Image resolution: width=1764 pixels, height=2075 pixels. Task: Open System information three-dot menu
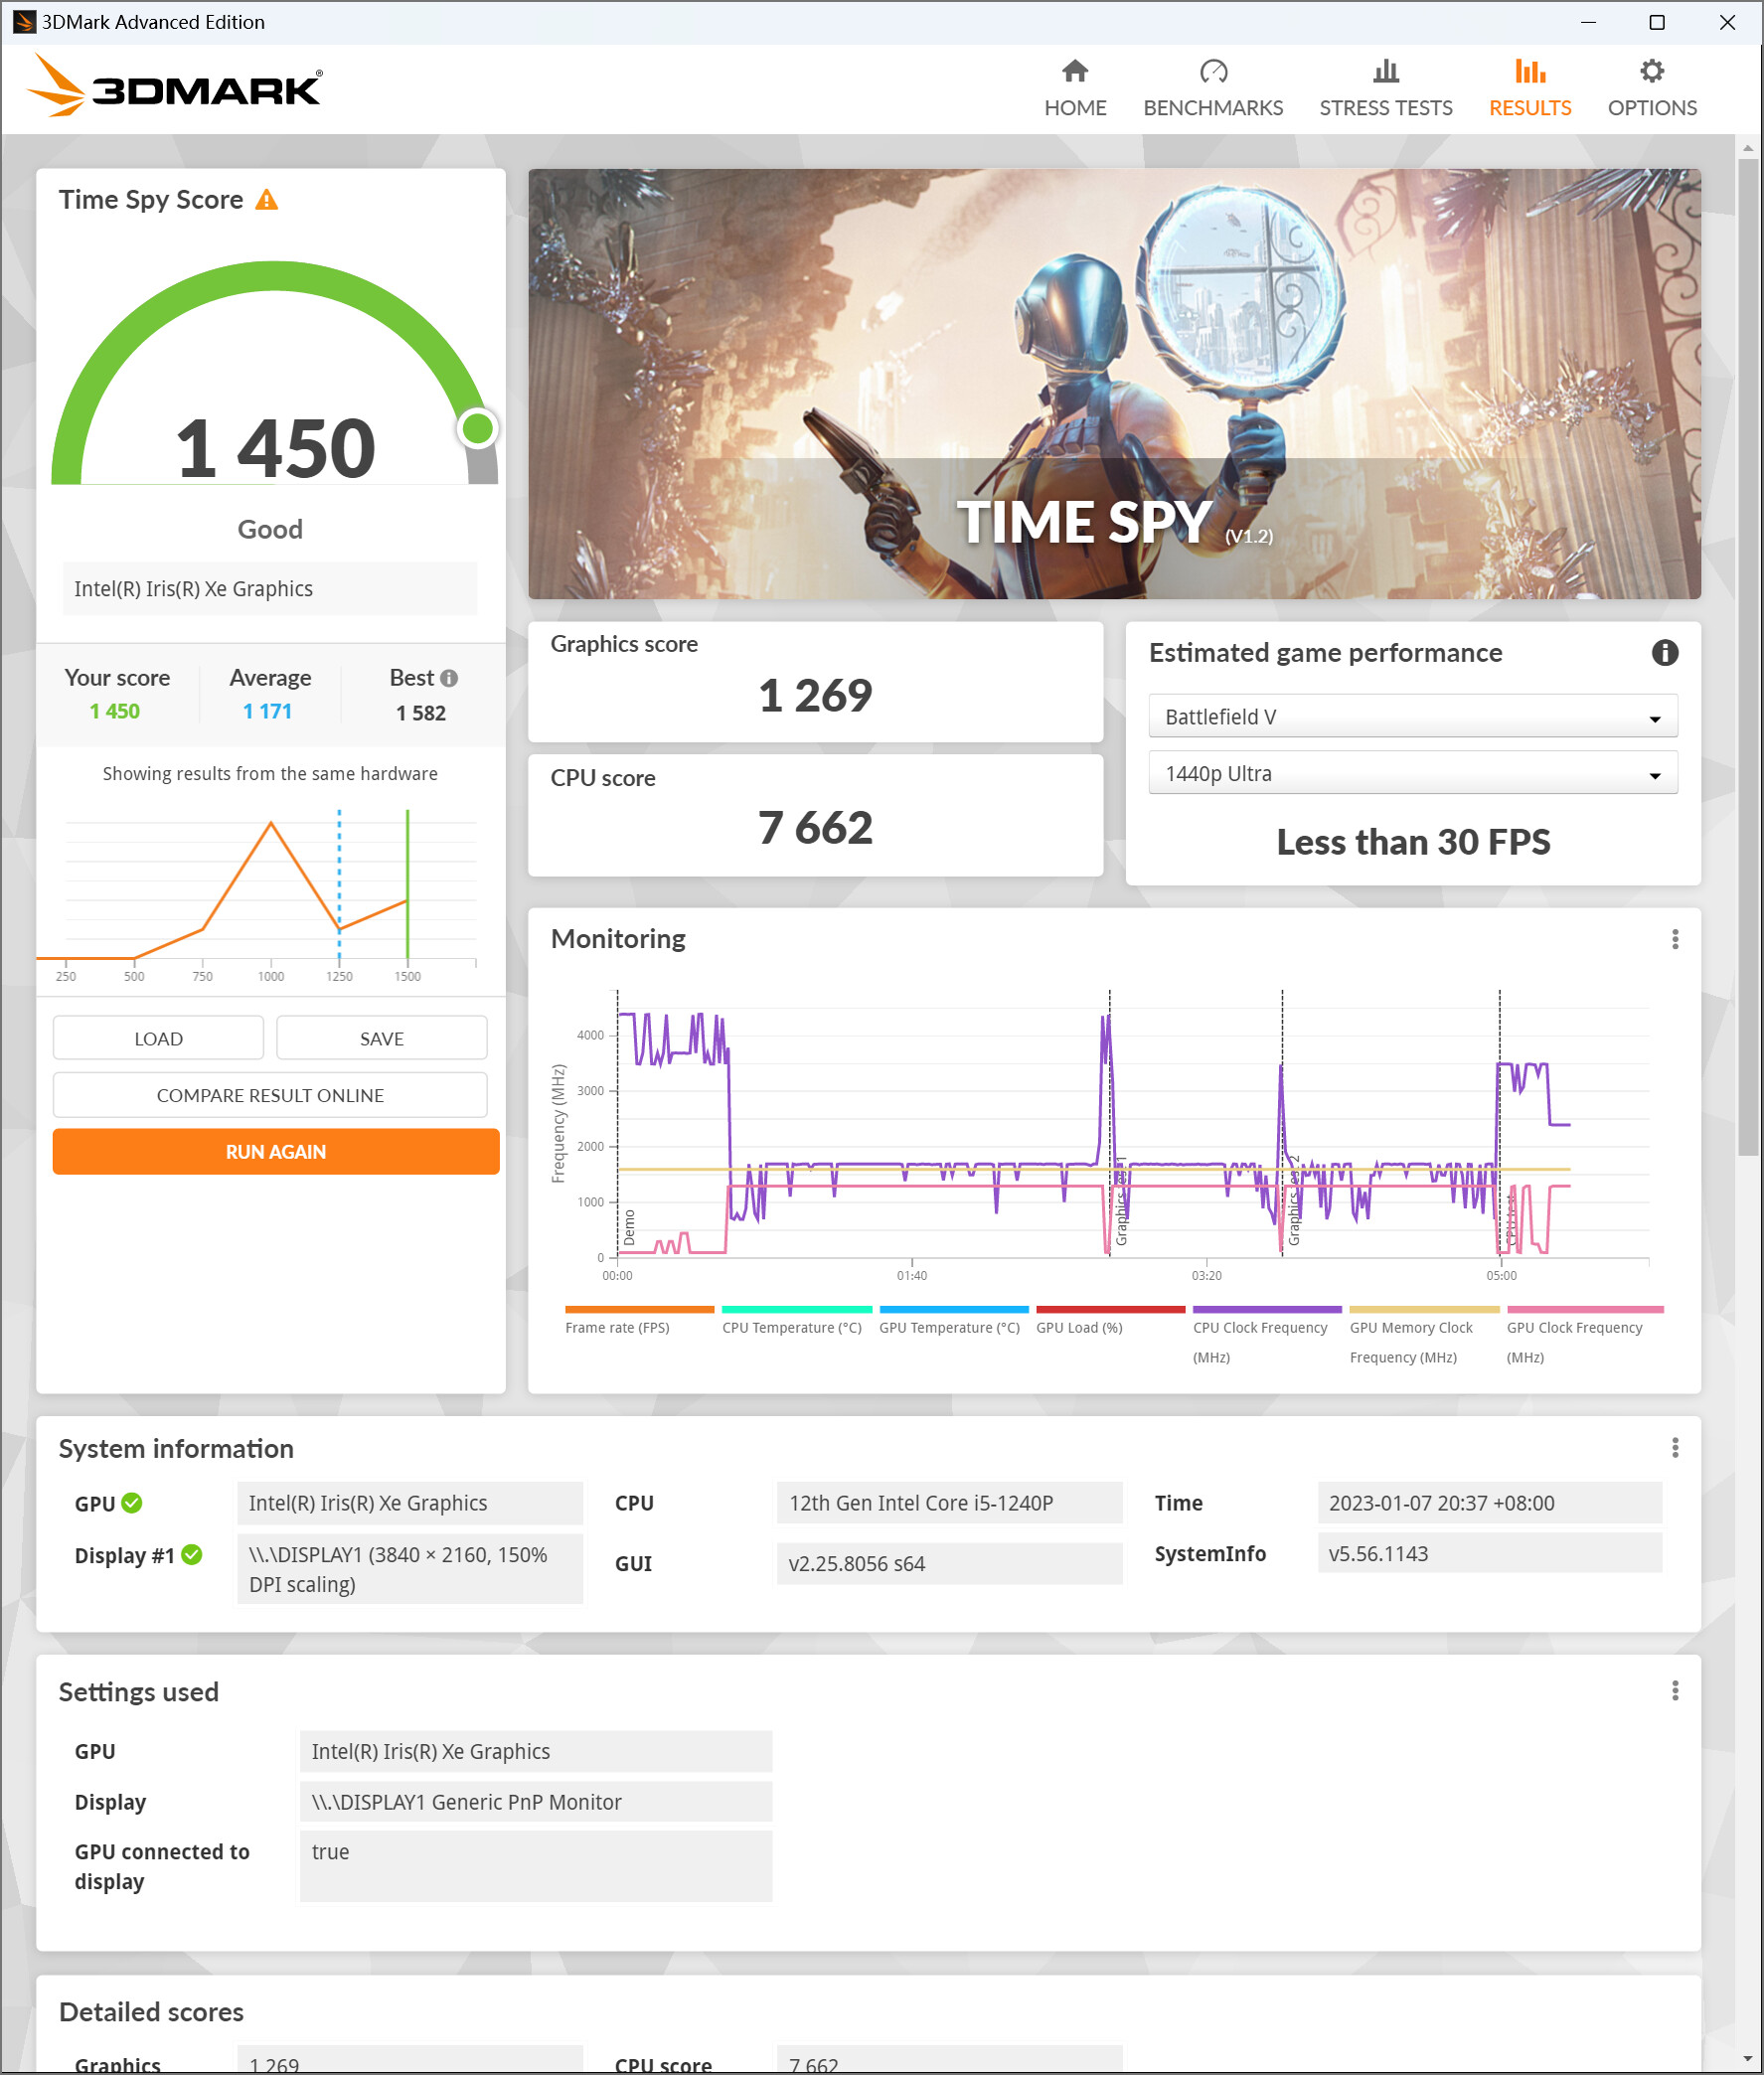tap(1674, 1448)
